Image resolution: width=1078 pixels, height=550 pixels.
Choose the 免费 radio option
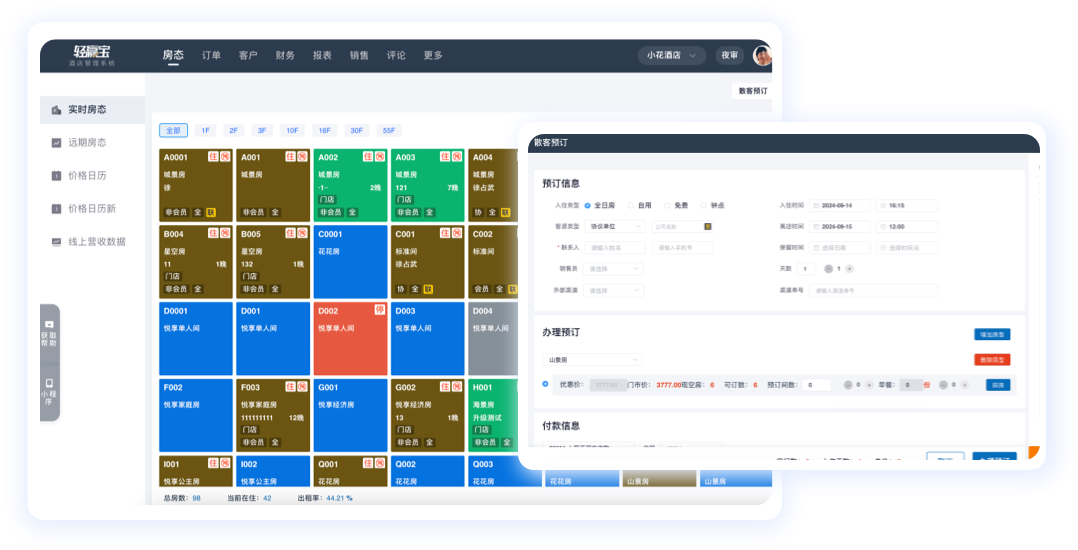666,205
